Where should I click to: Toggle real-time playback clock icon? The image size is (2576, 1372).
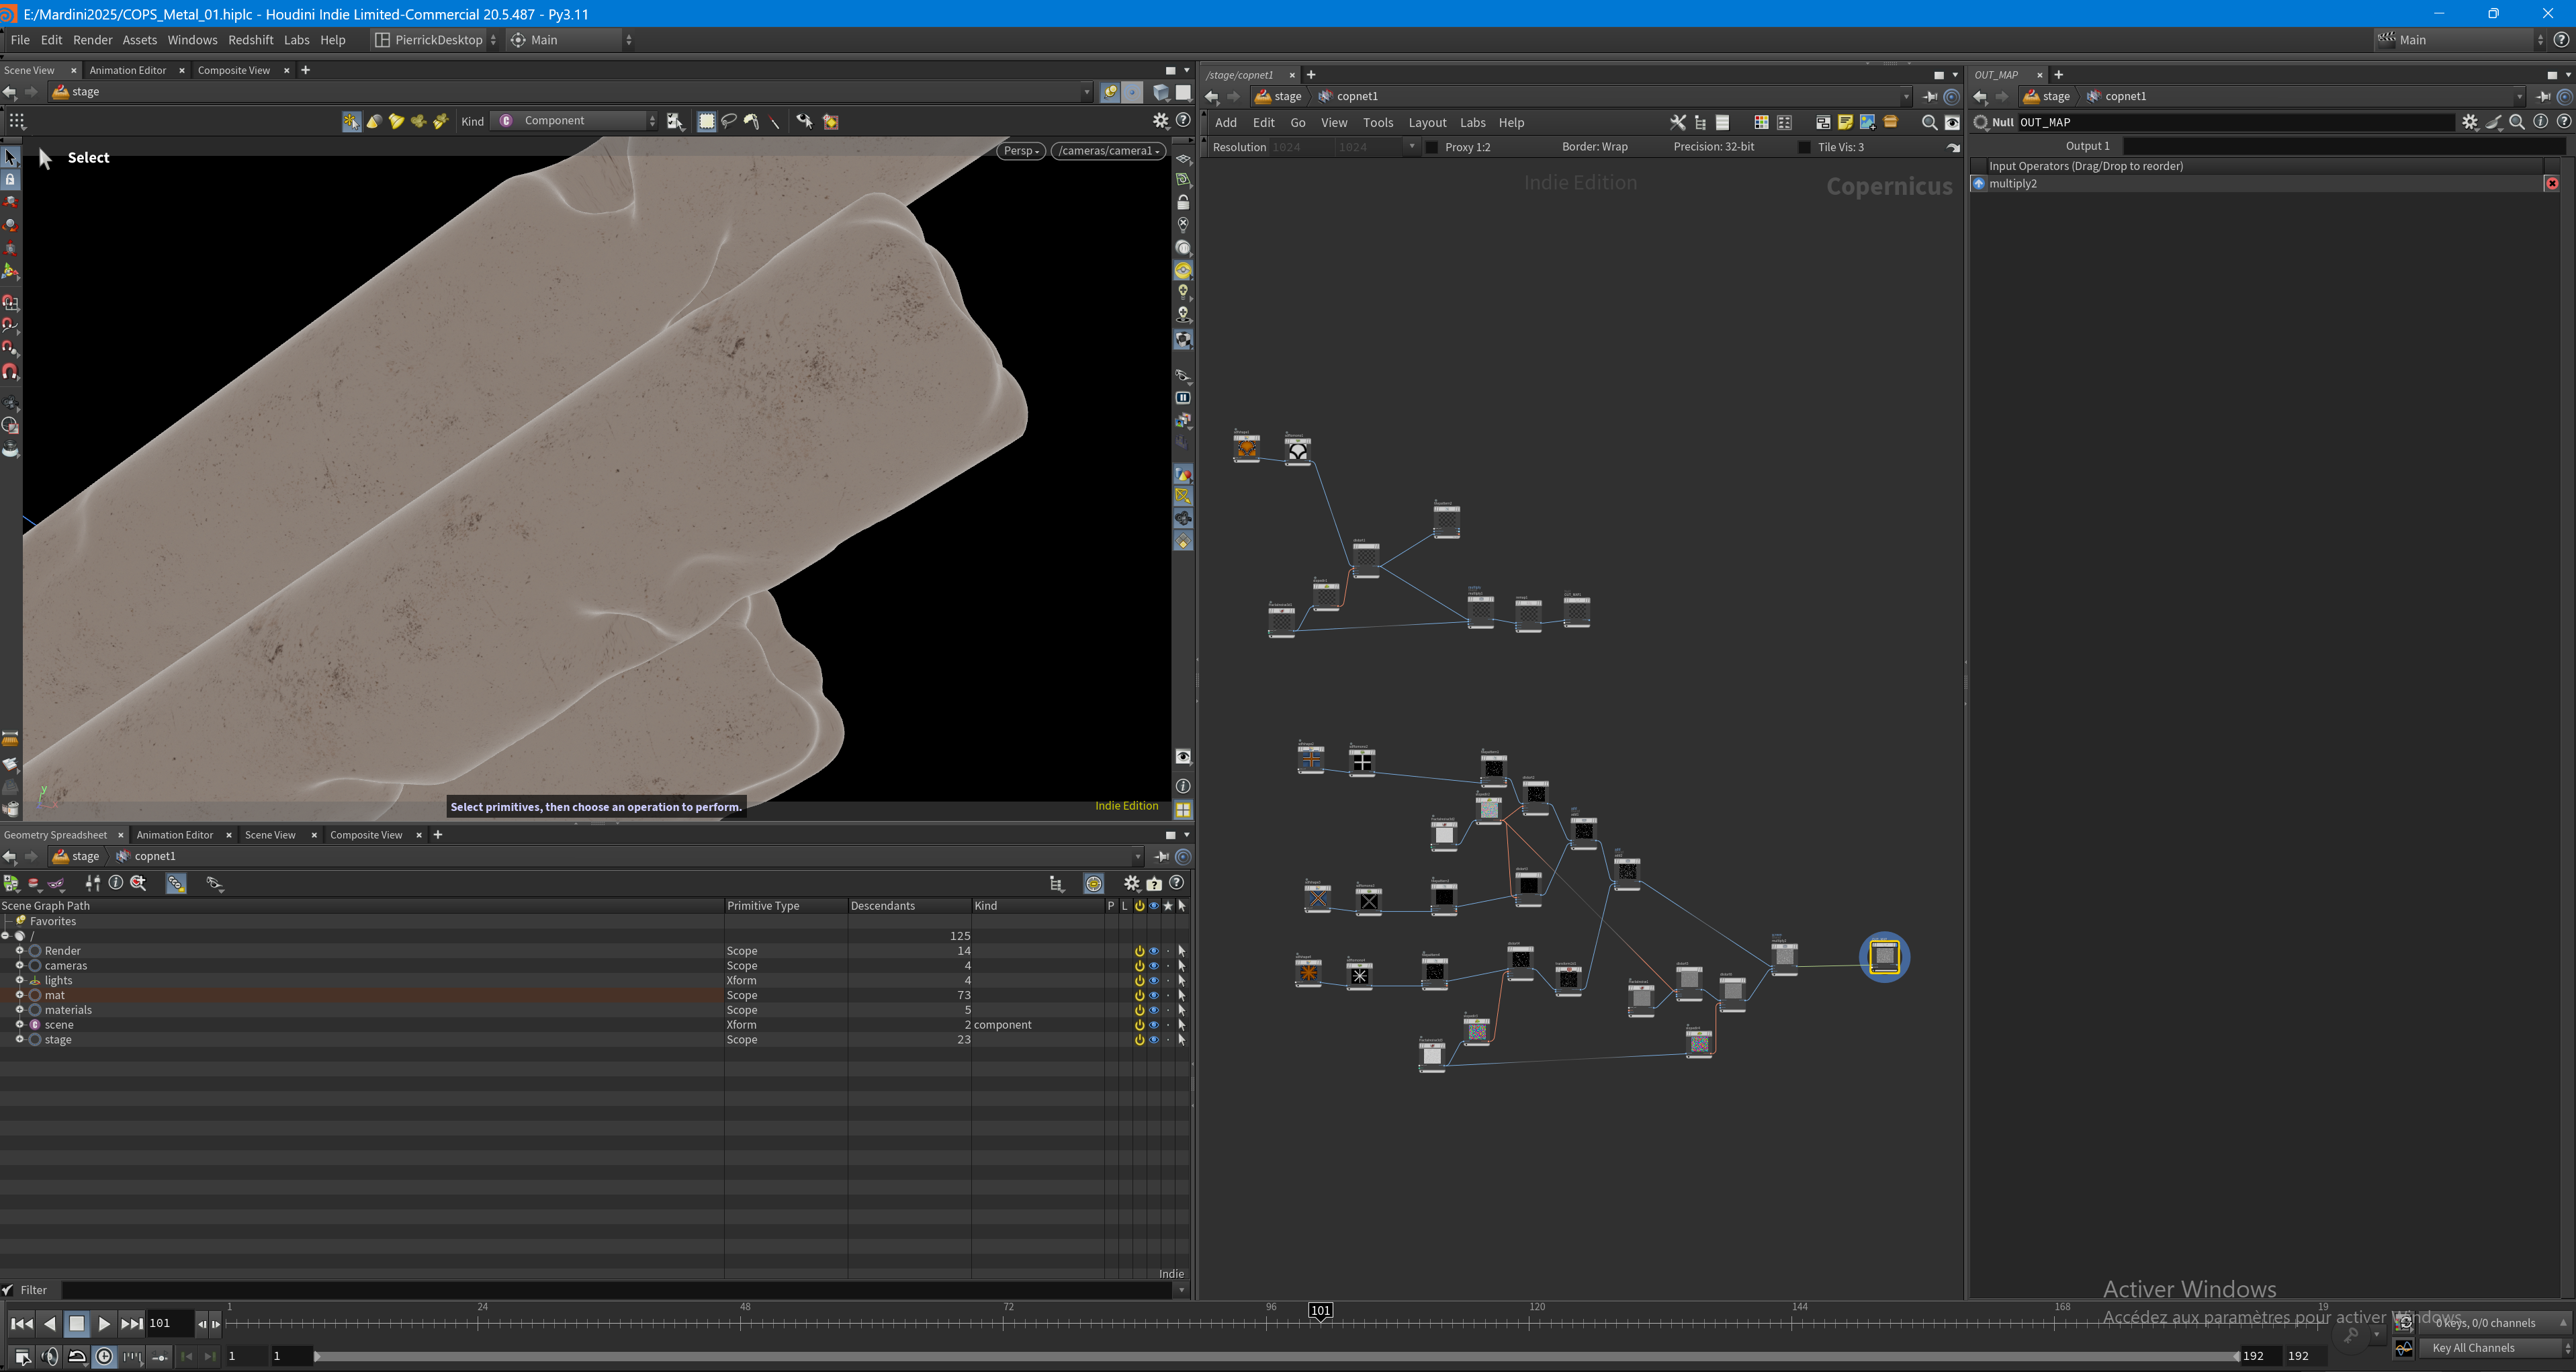click(x=104, y=1357)
